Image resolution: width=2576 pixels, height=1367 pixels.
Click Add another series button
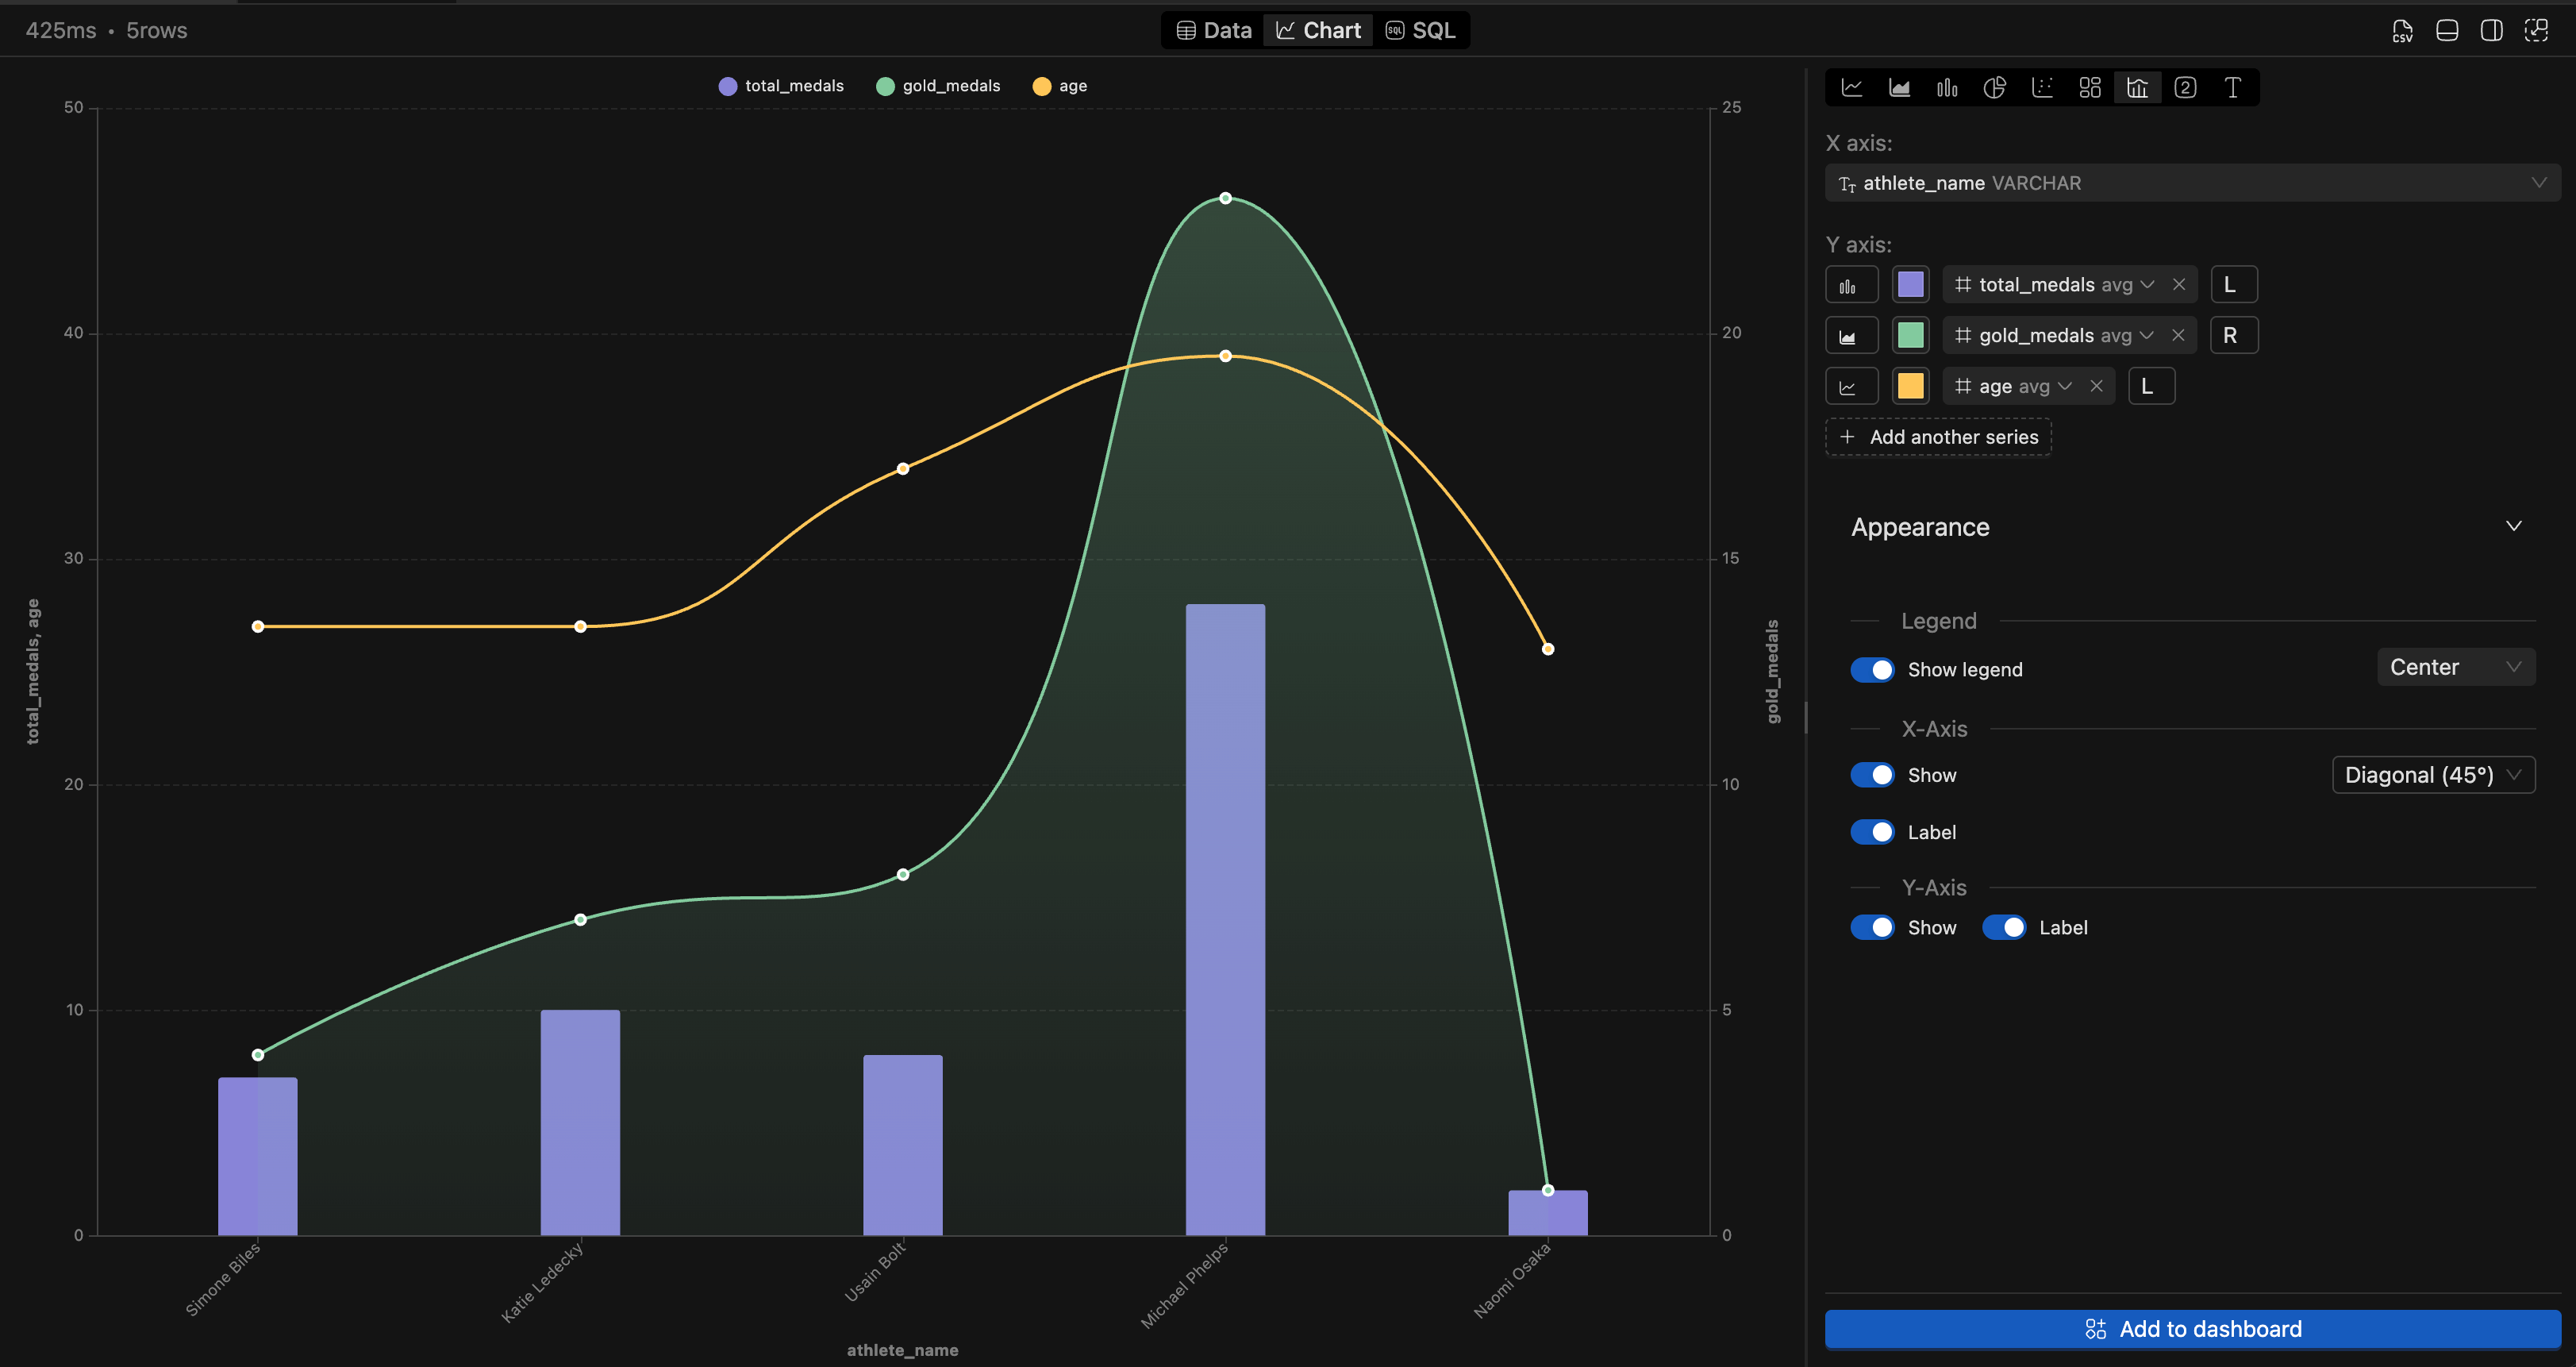[x=1938, y=437]
